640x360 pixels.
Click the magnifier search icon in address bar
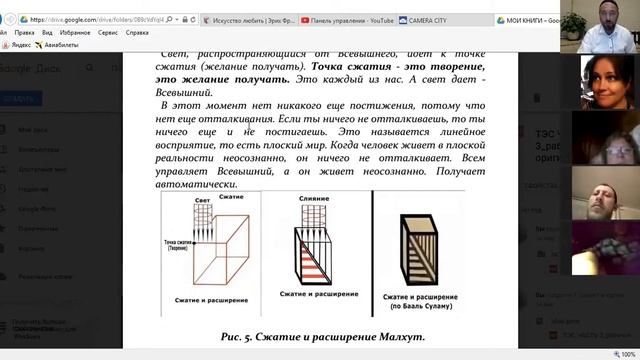pos(169,20)
